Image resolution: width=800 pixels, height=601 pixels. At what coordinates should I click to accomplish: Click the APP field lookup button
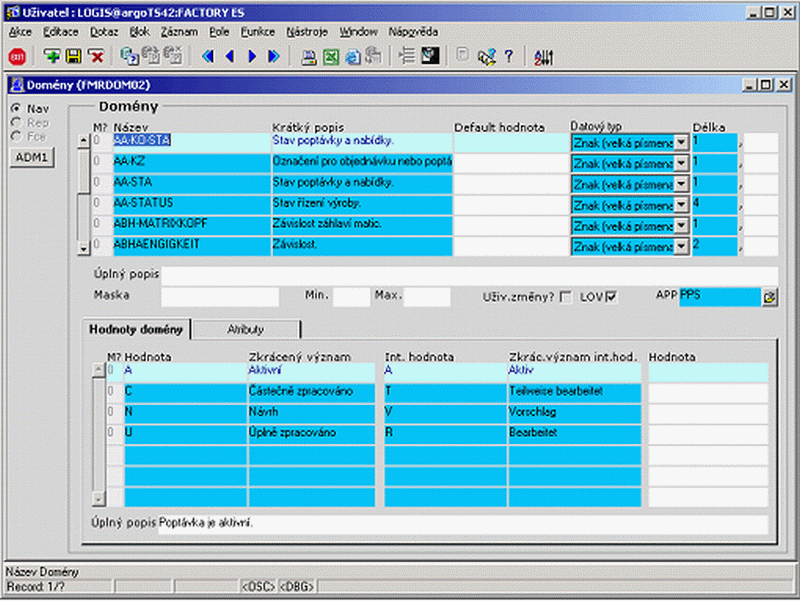769,297
